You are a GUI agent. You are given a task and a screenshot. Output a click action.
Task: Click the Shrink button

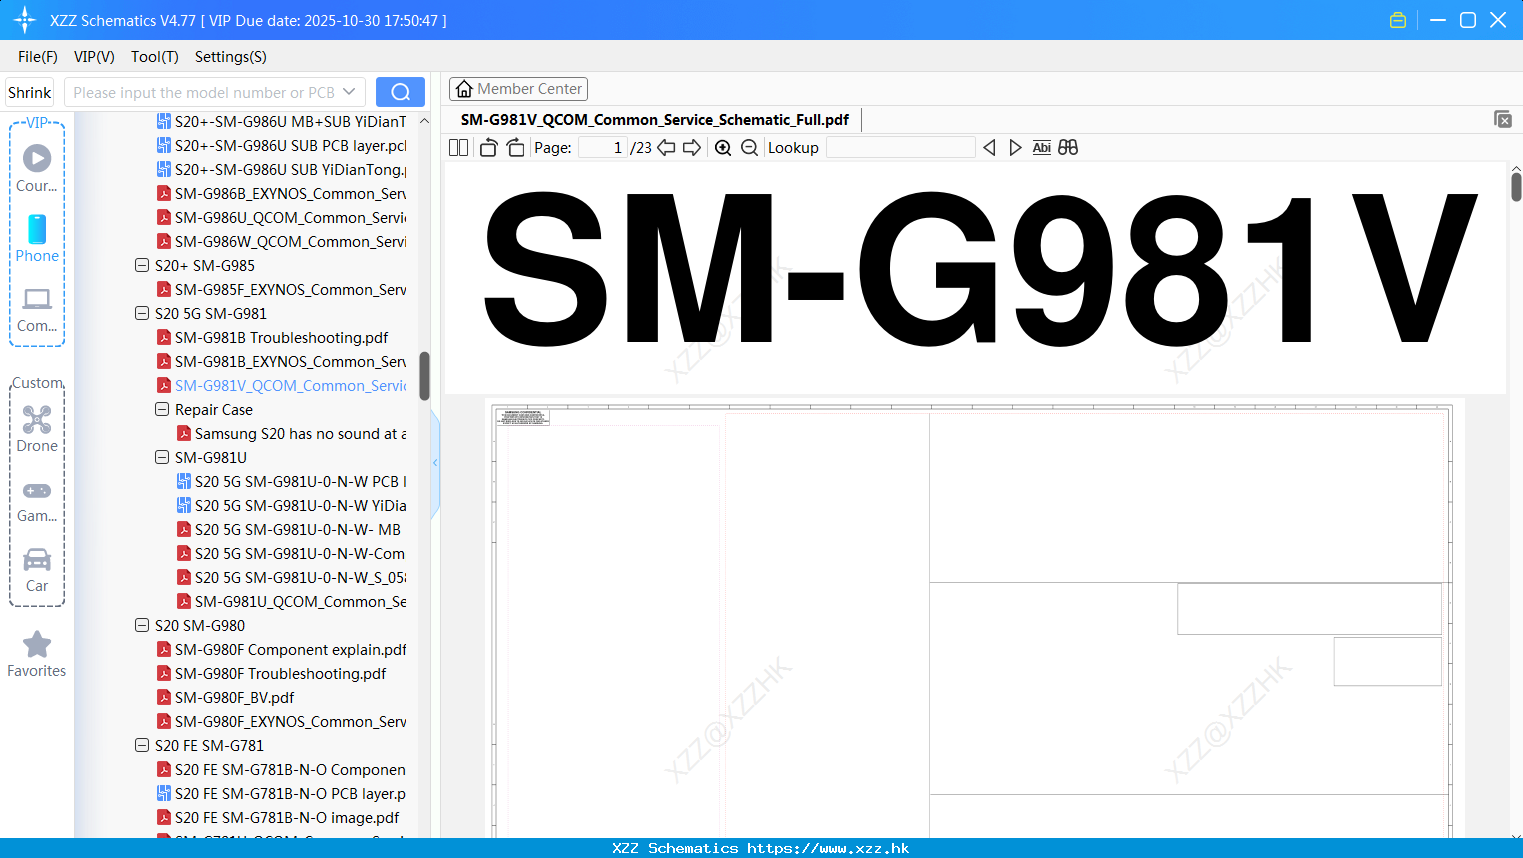[x=29, y=92]
